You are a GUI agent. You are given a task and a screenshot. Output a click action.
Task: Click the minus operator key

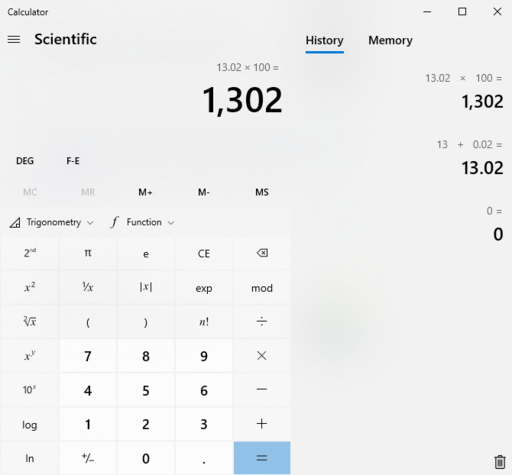point(262,390)
